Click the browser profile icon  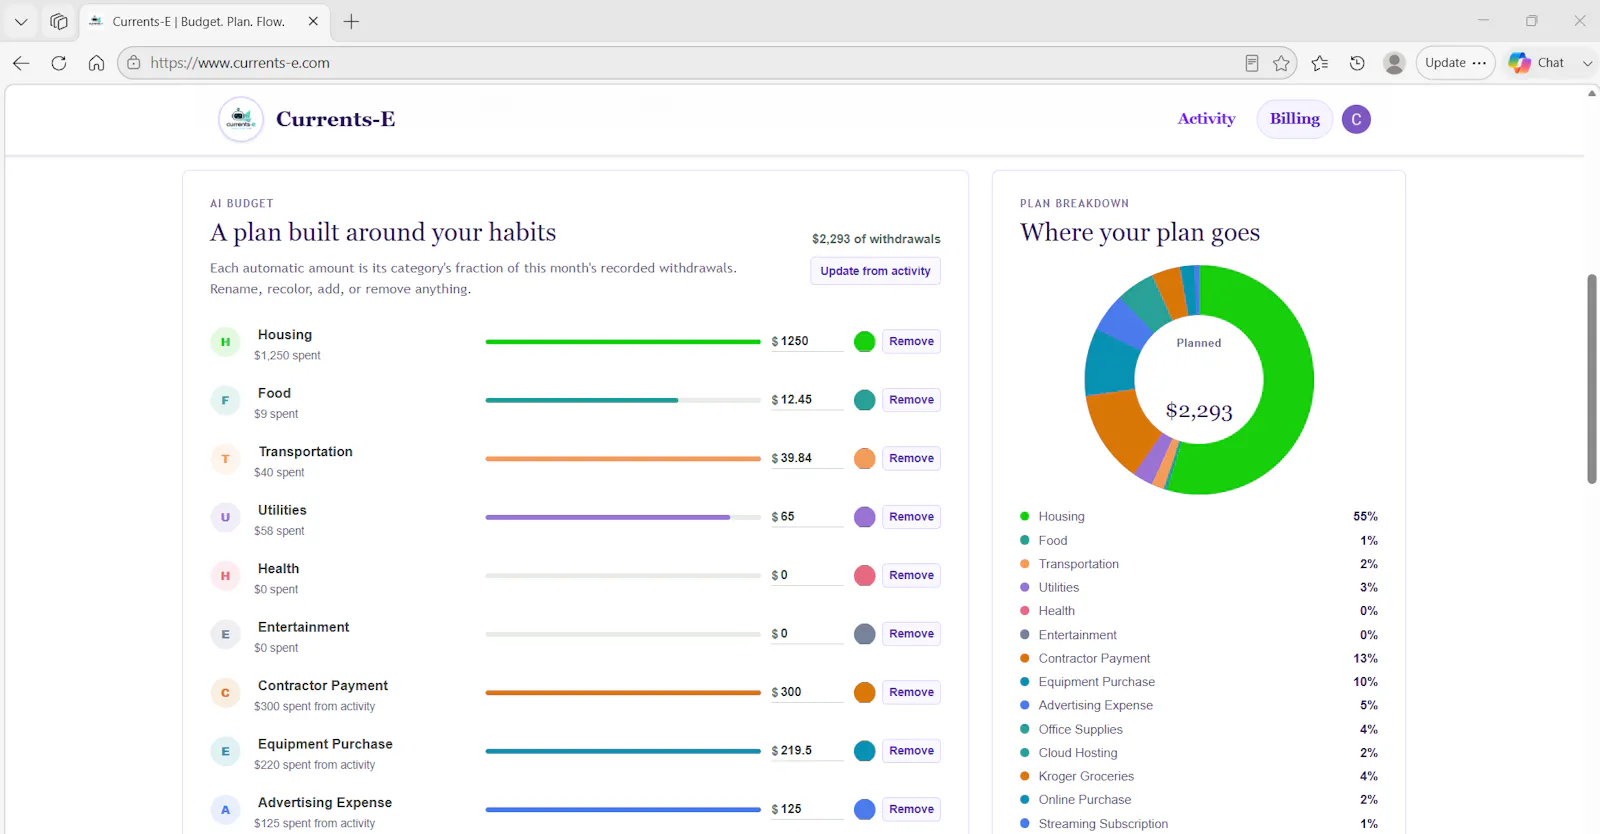click(1394, 63)
